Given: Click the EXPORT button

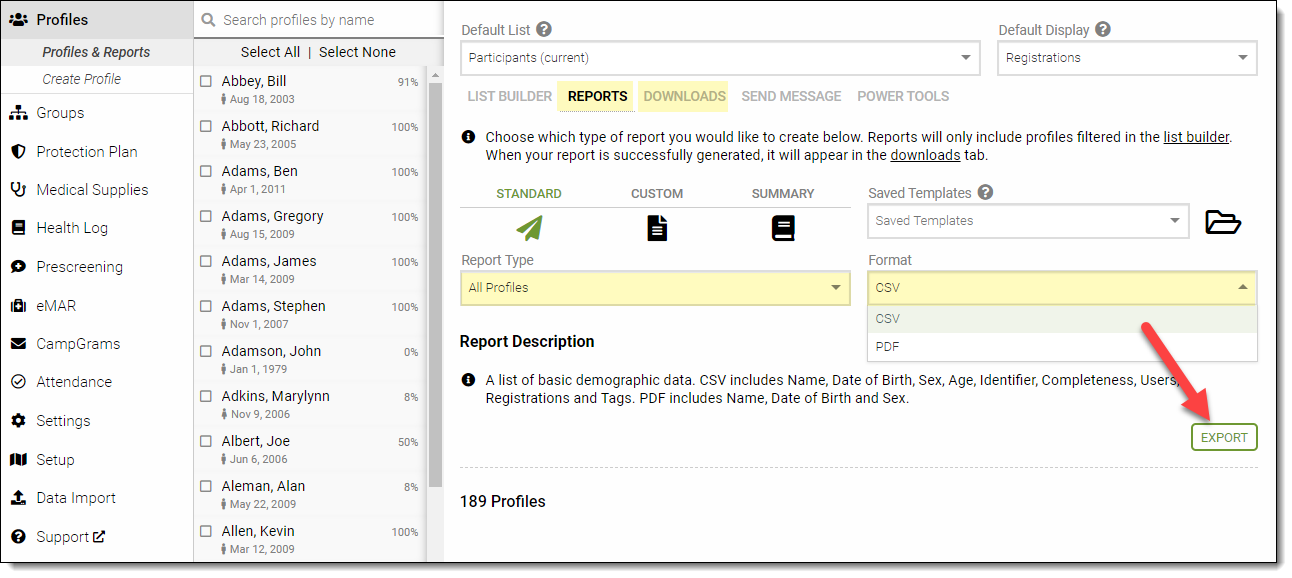Looking at the screenshot, I should click(1224, 437).
